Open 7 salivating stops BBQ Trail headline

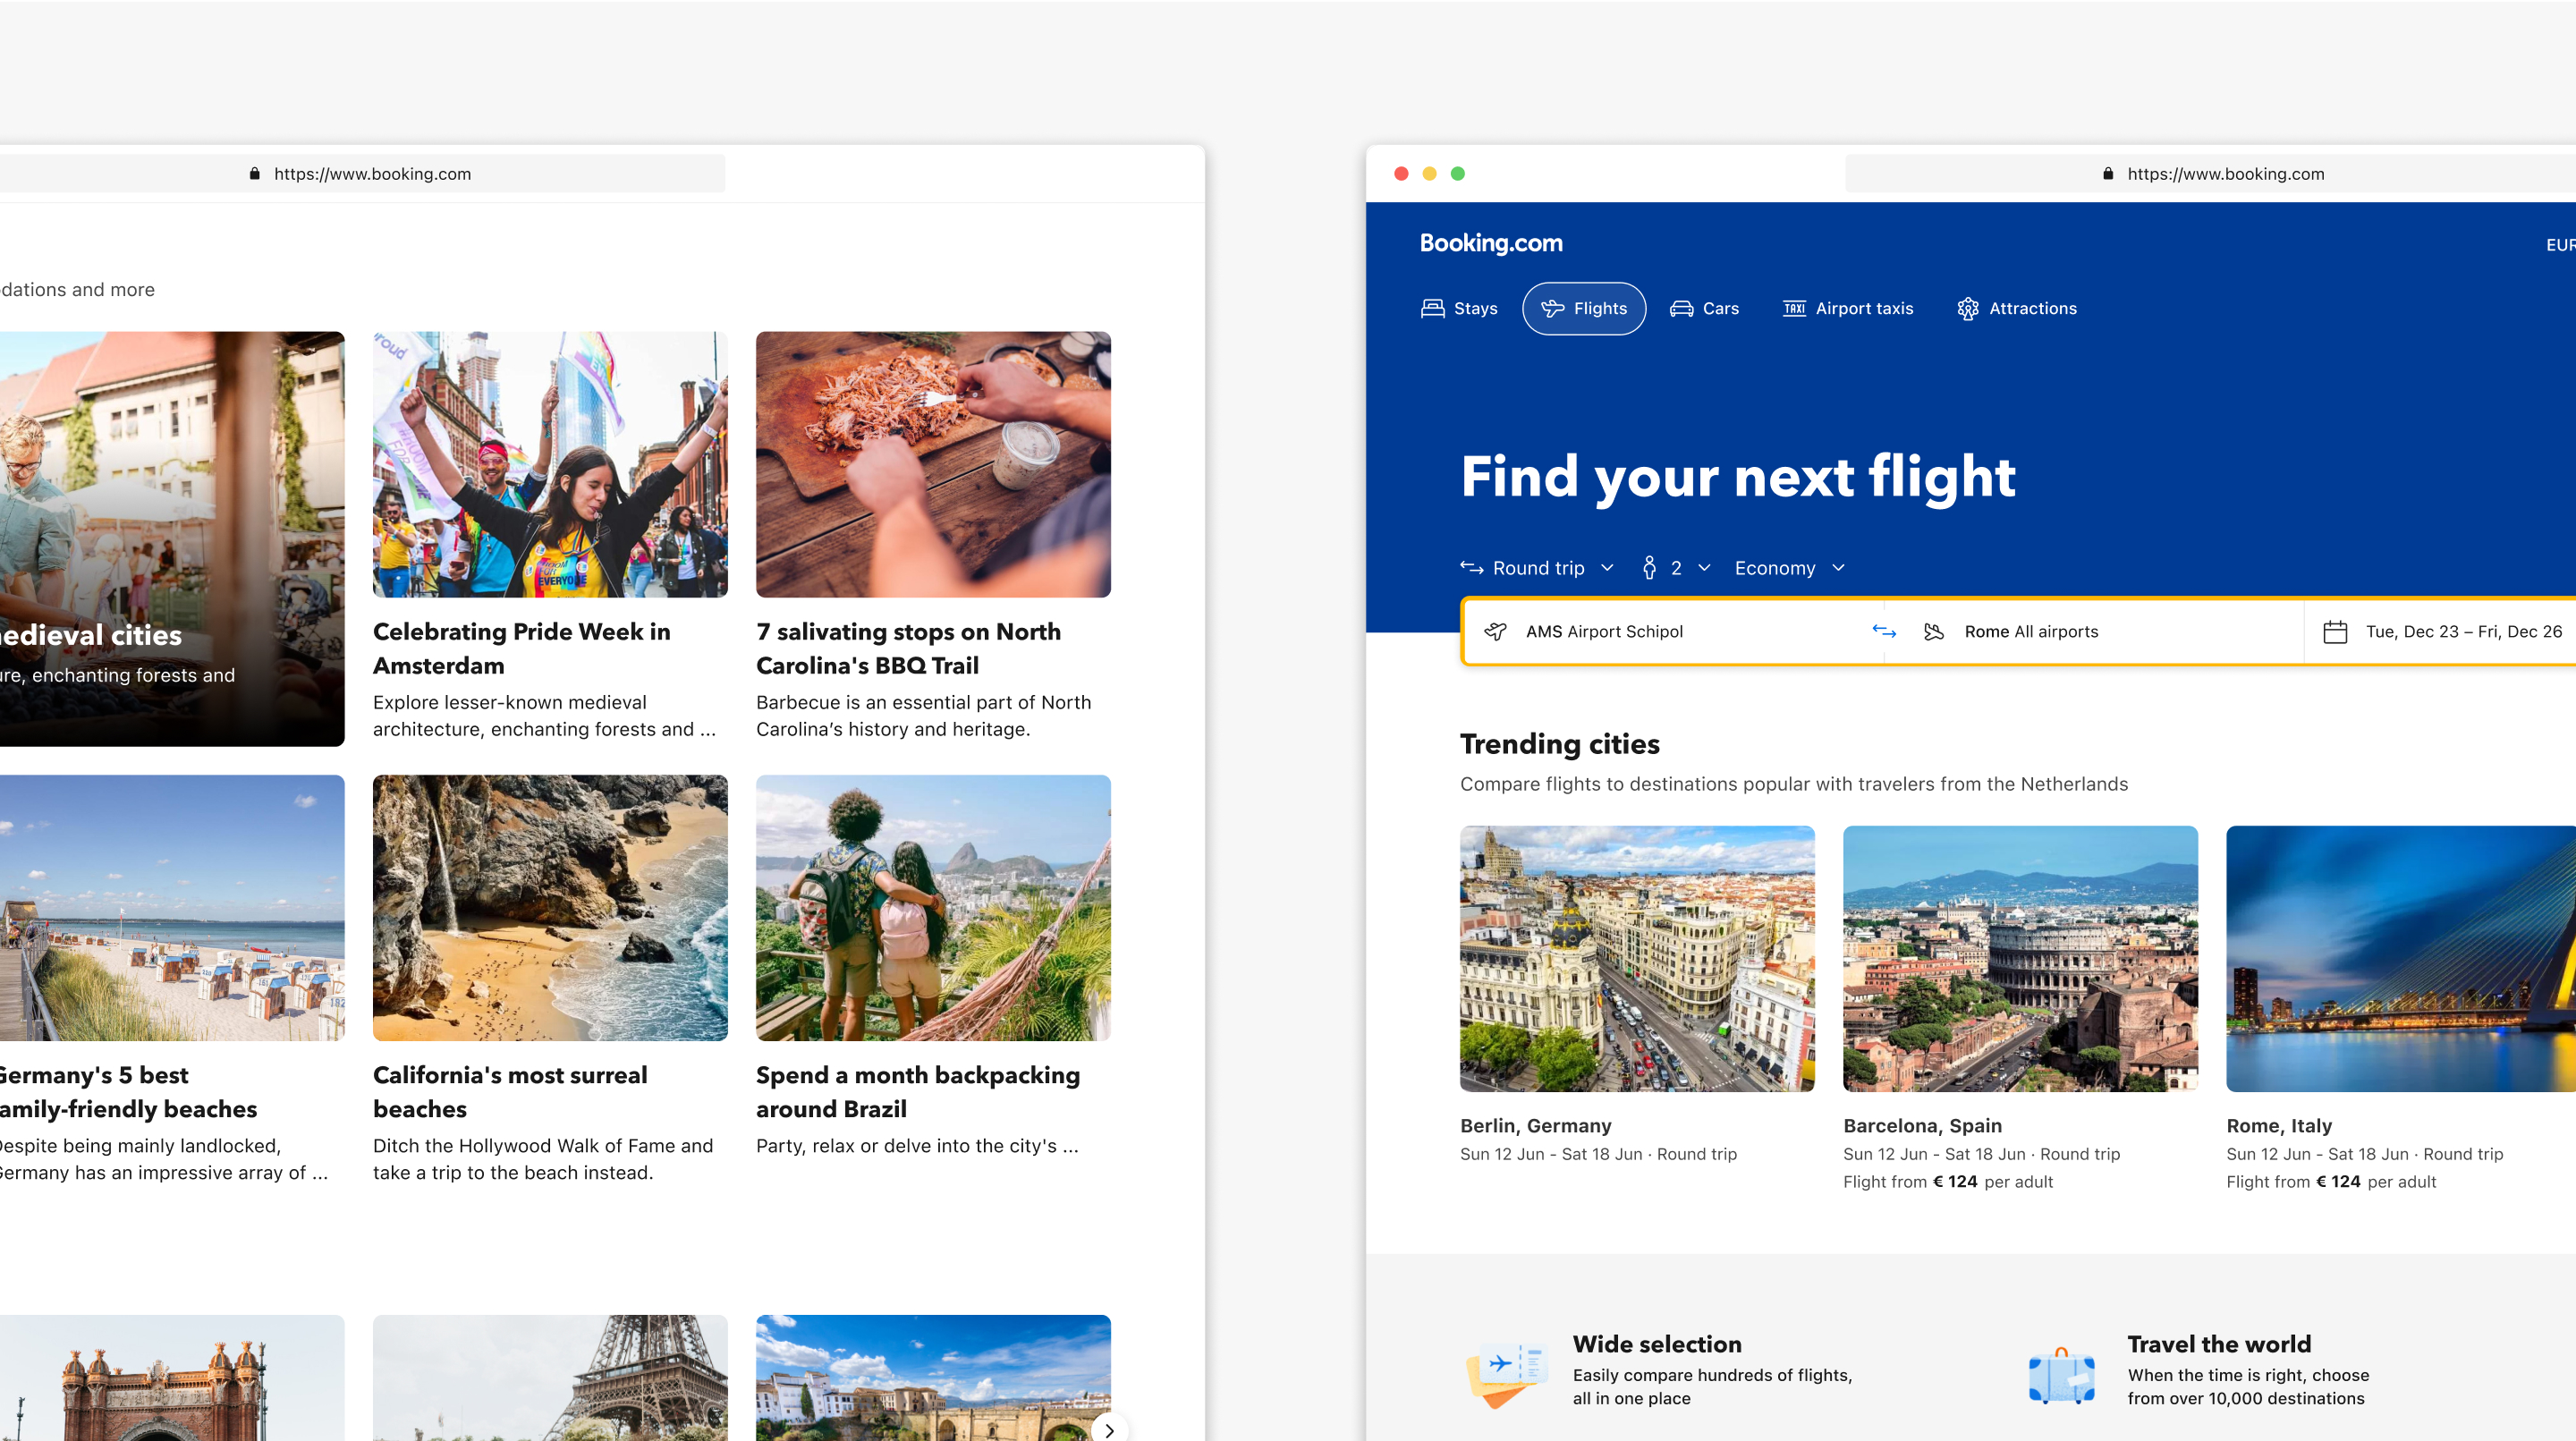(908, 648)
